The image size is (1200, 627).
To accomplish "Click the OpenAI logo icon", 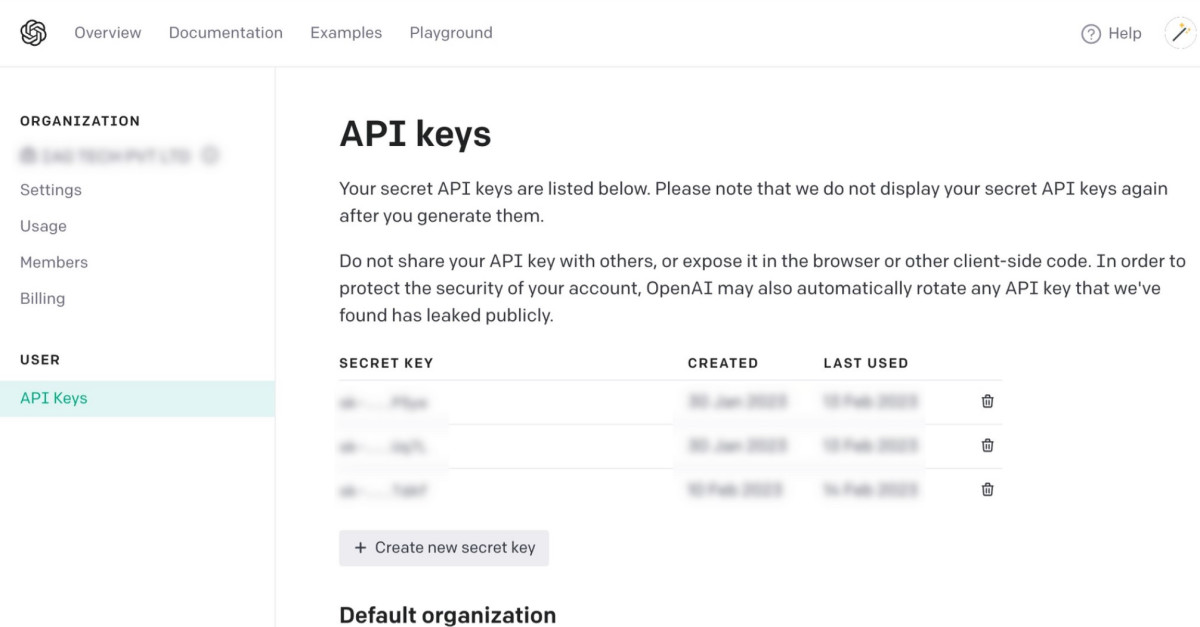I will coord(33,33).
